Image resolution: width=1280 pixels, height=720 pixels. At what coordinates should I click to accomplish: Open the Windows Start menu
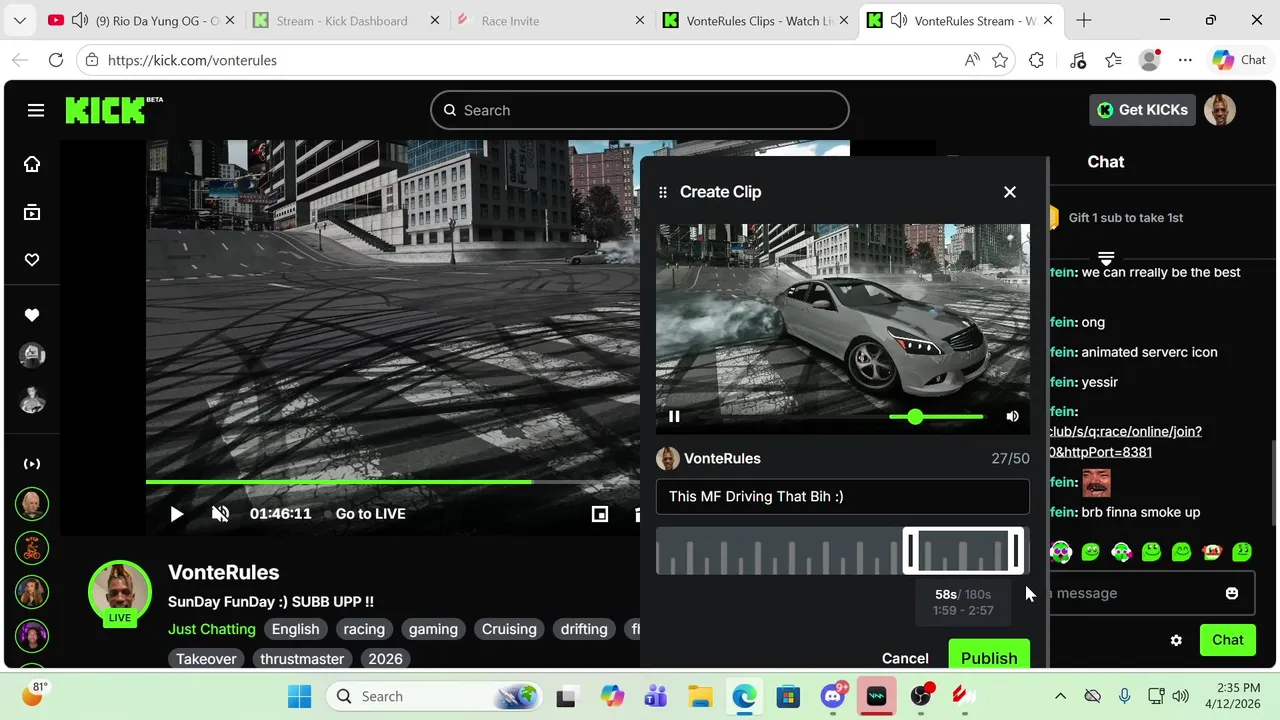coord(299,696)
